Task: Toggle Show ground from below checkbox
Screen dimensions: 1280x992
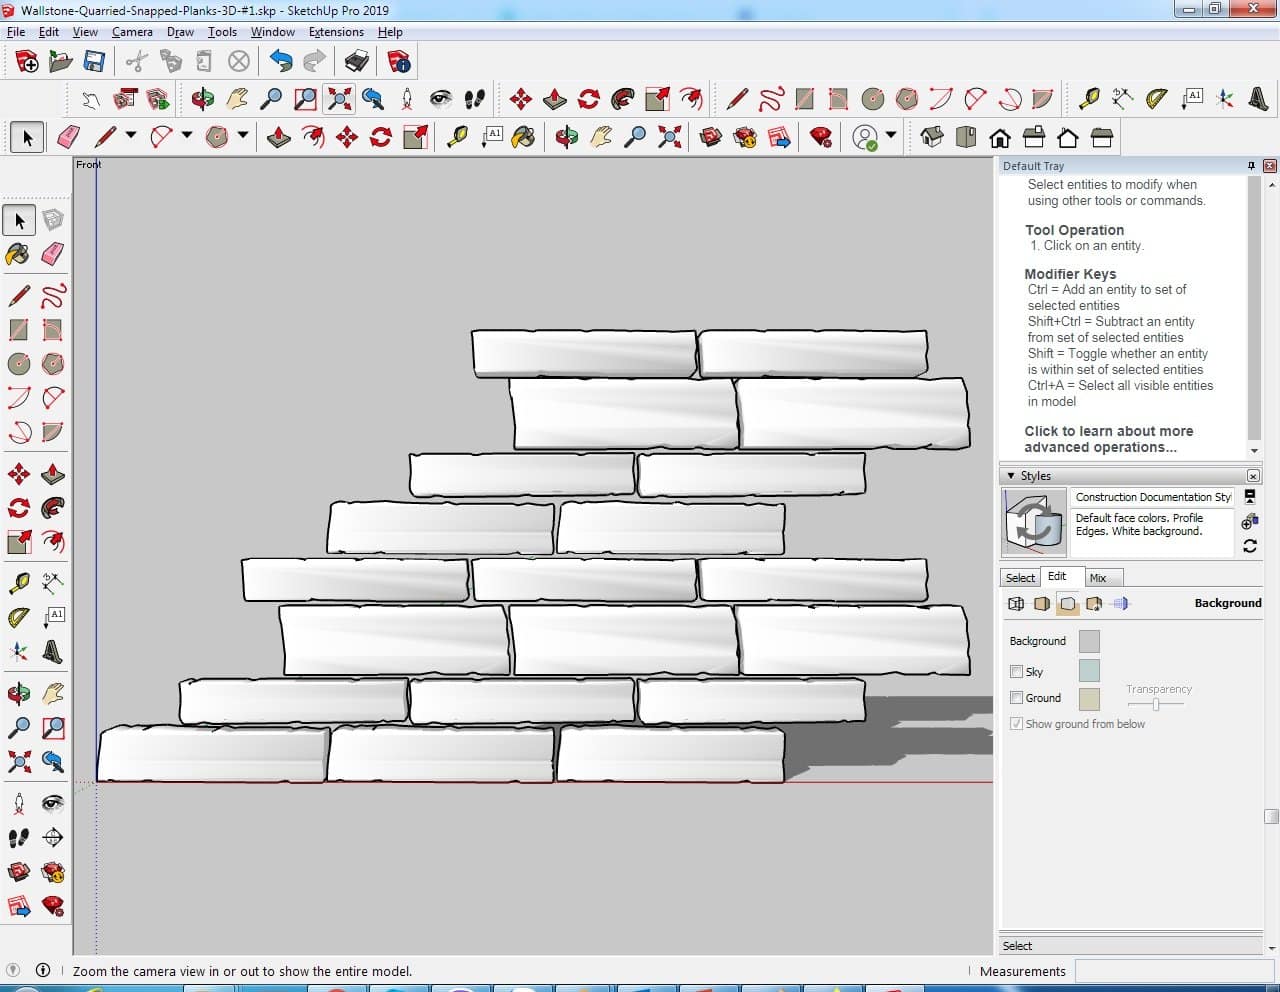Action: [1017, 724]
